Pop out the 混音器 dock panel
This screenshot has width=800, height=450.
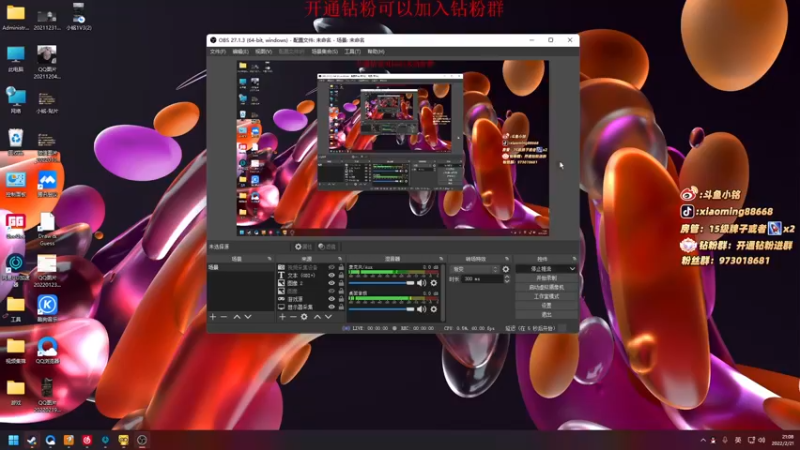pyautogui.click(x=441, y=259)
